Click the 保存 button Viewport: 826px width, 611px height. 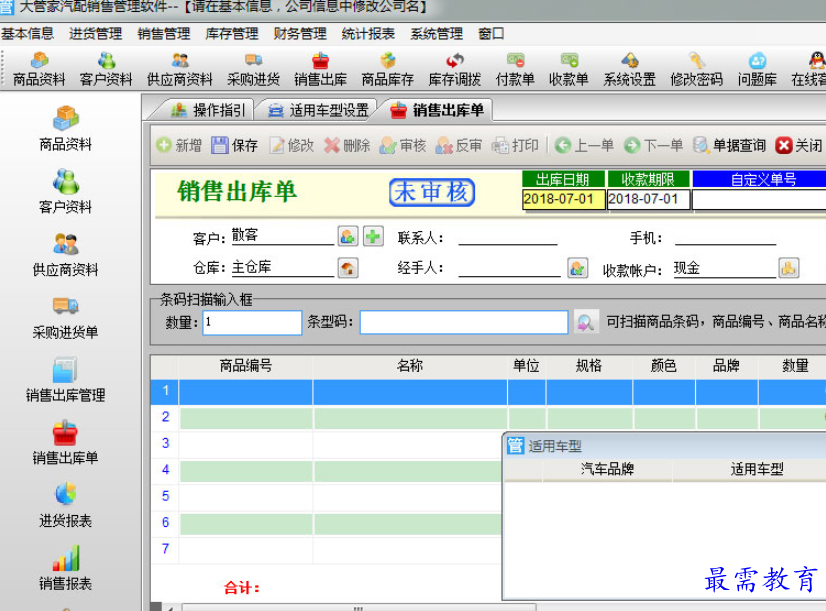(234, 145)
